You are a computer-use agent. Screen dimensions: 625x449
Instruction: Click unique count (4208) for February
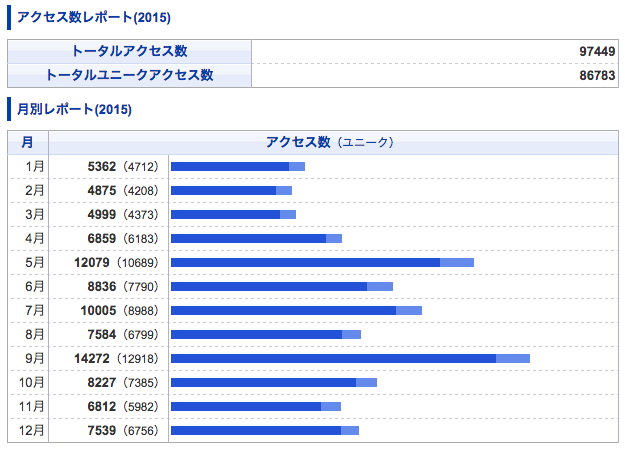[141, 191]
